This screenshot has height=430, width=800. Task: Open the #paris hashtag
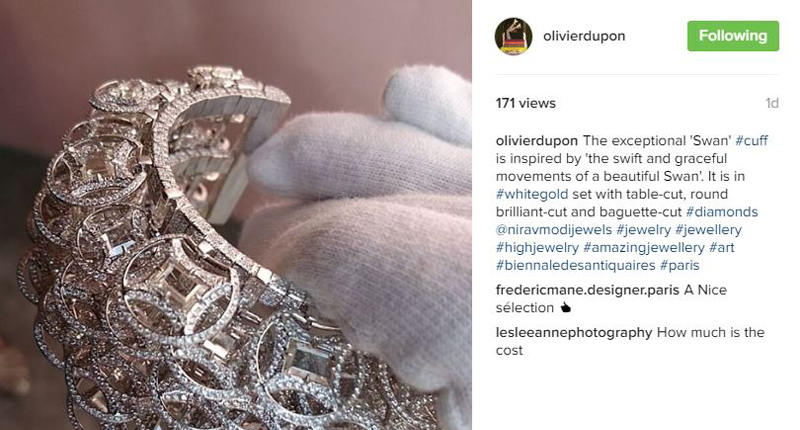click(x=680, y=265)
